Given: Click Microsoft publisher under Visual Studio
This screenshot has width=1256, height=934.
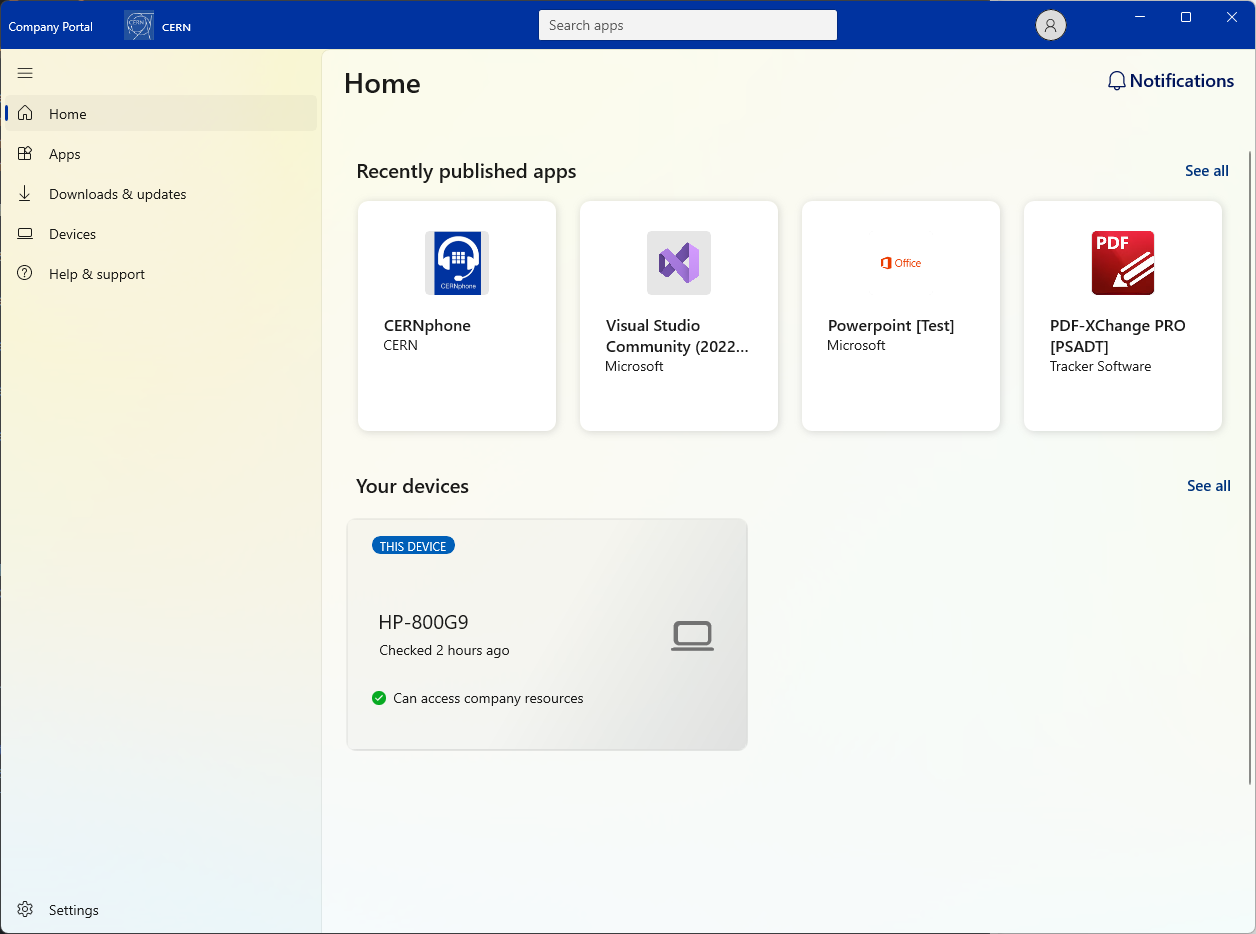Looking at the screenshot, I should point(635,366).
